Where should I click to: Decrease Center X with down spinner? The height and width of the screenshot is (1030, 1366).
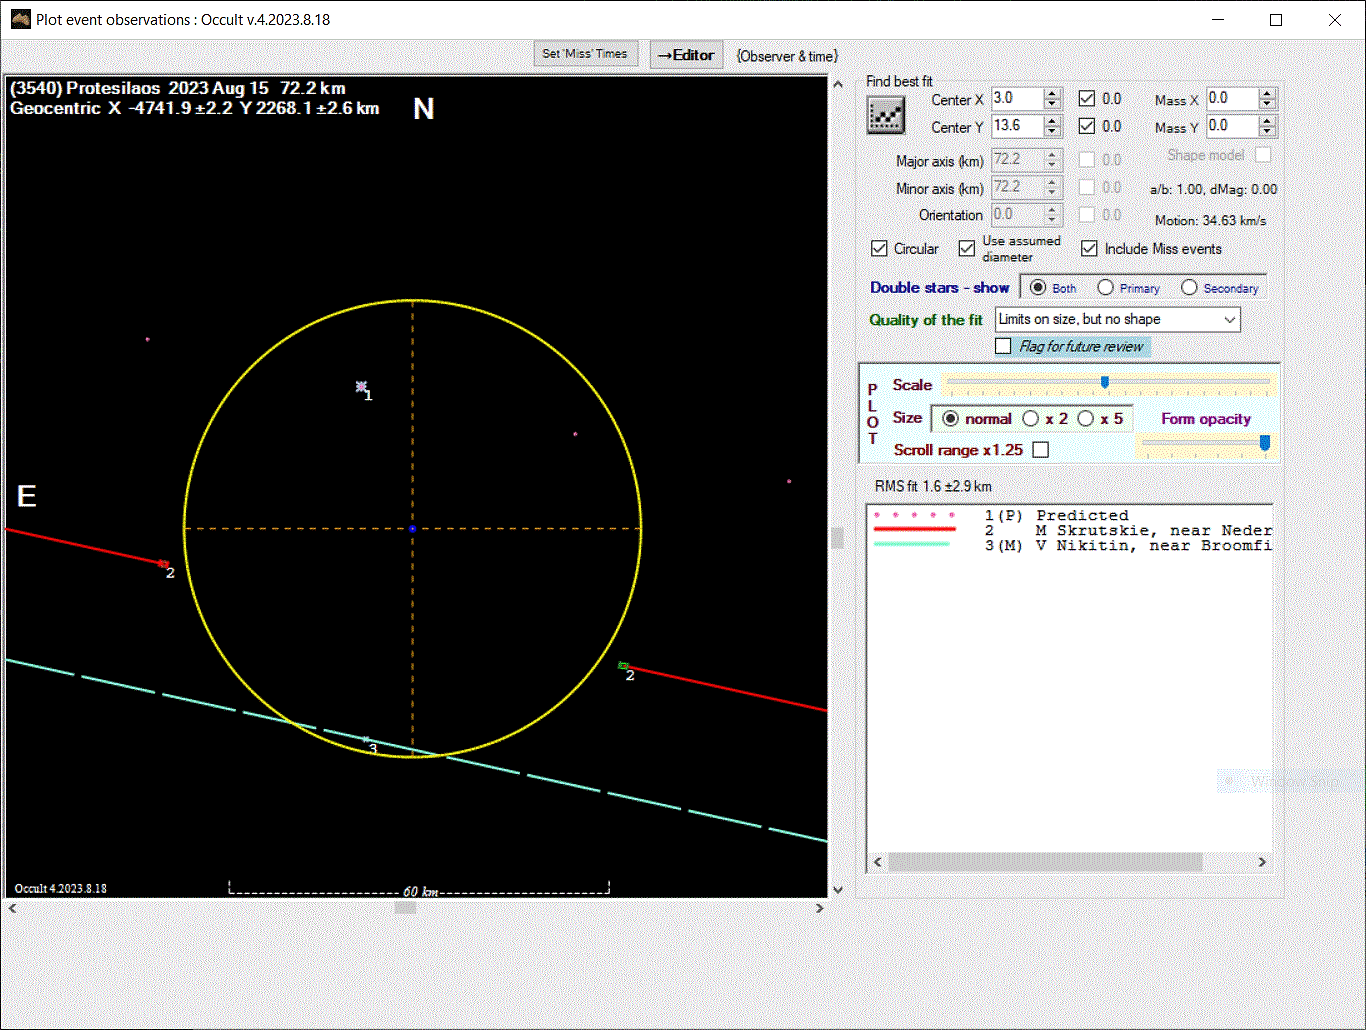(x=1052, y=104)
